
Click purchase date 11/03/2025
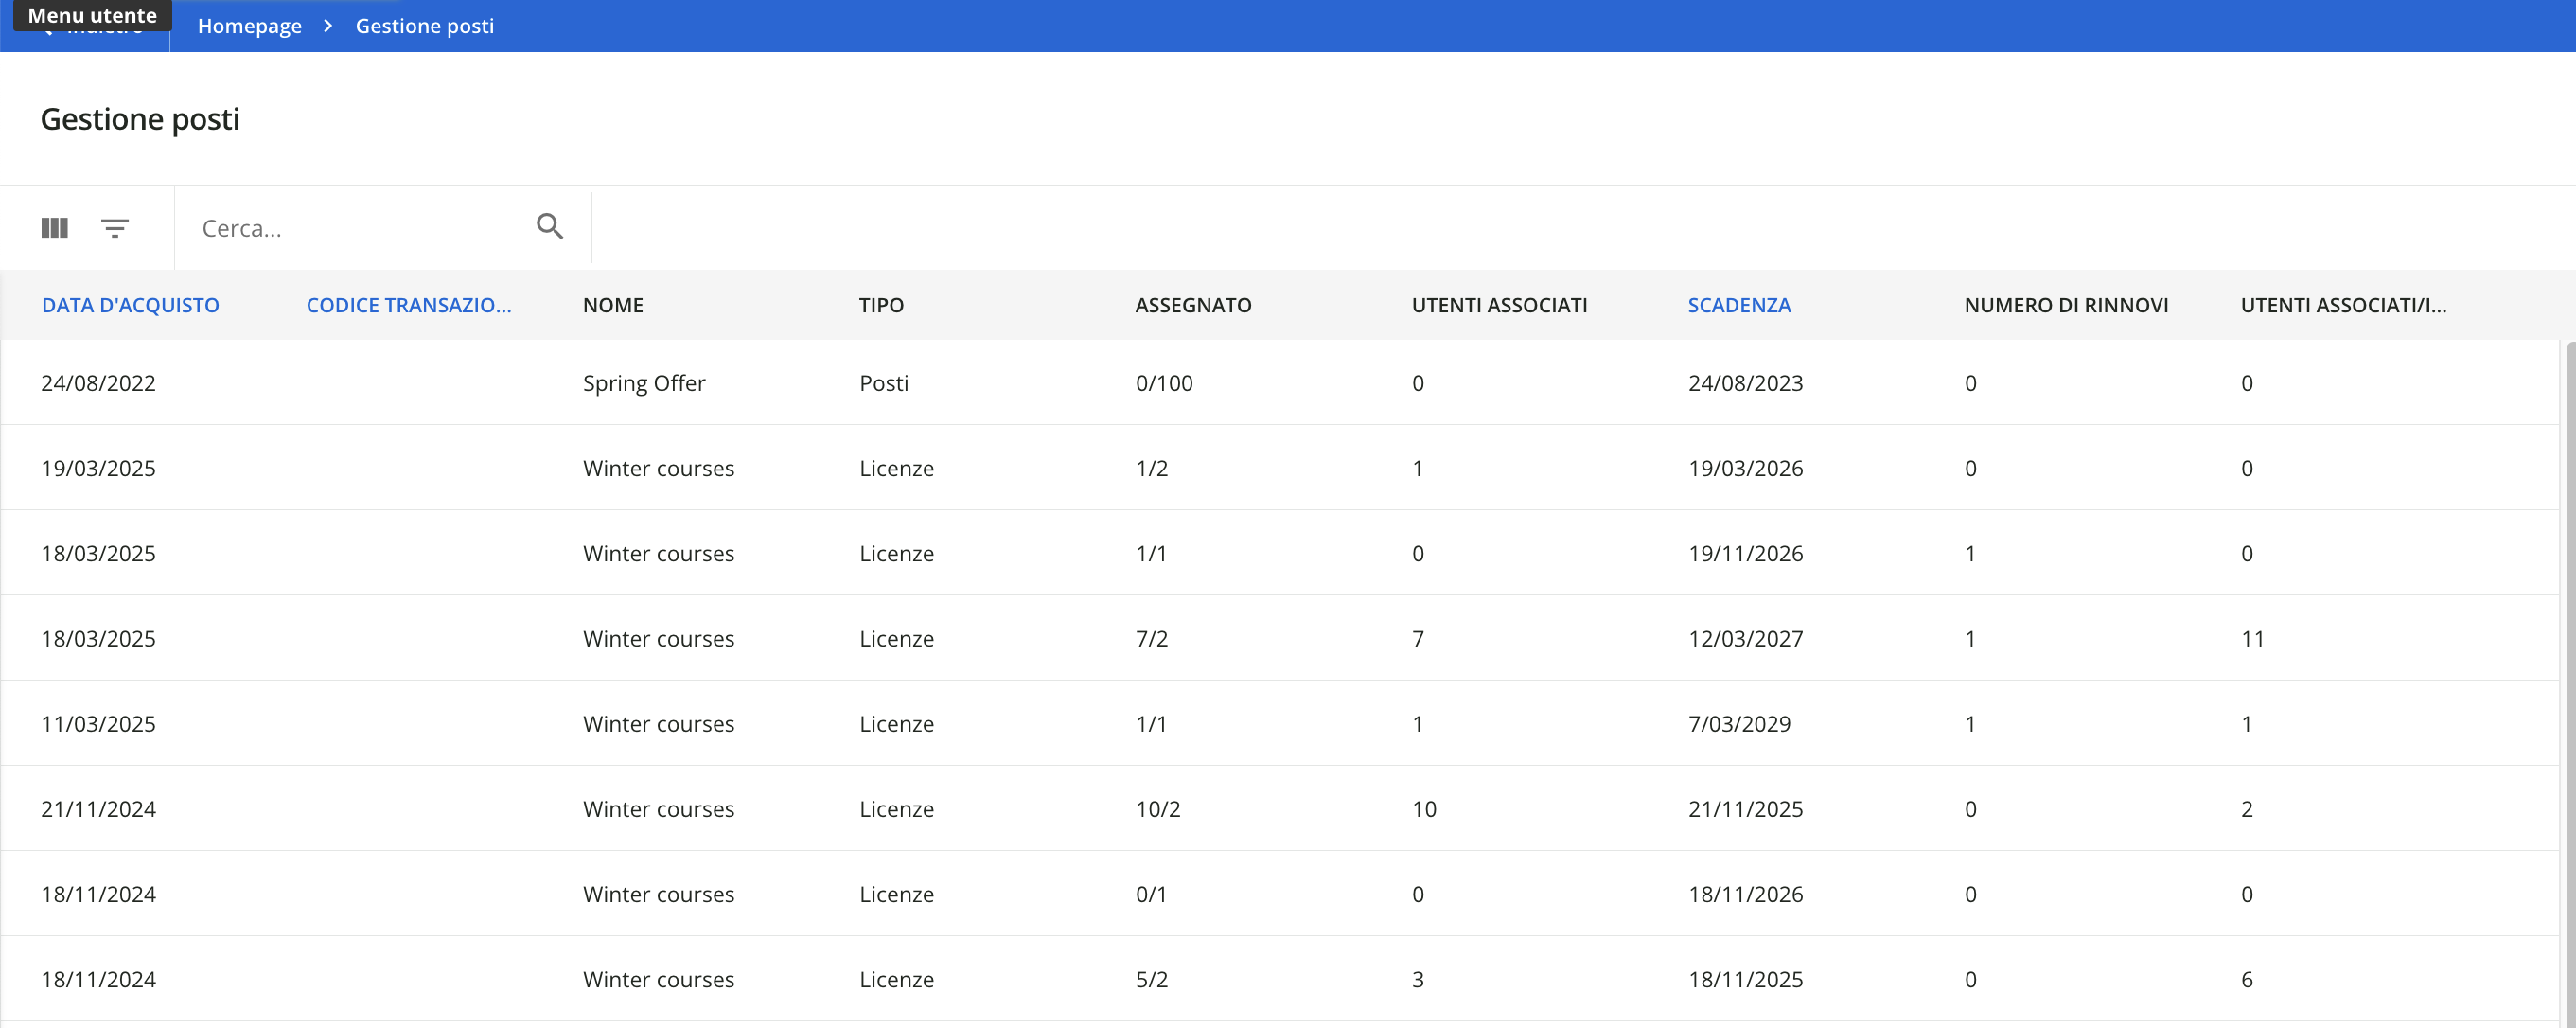[x=98, y=723]
